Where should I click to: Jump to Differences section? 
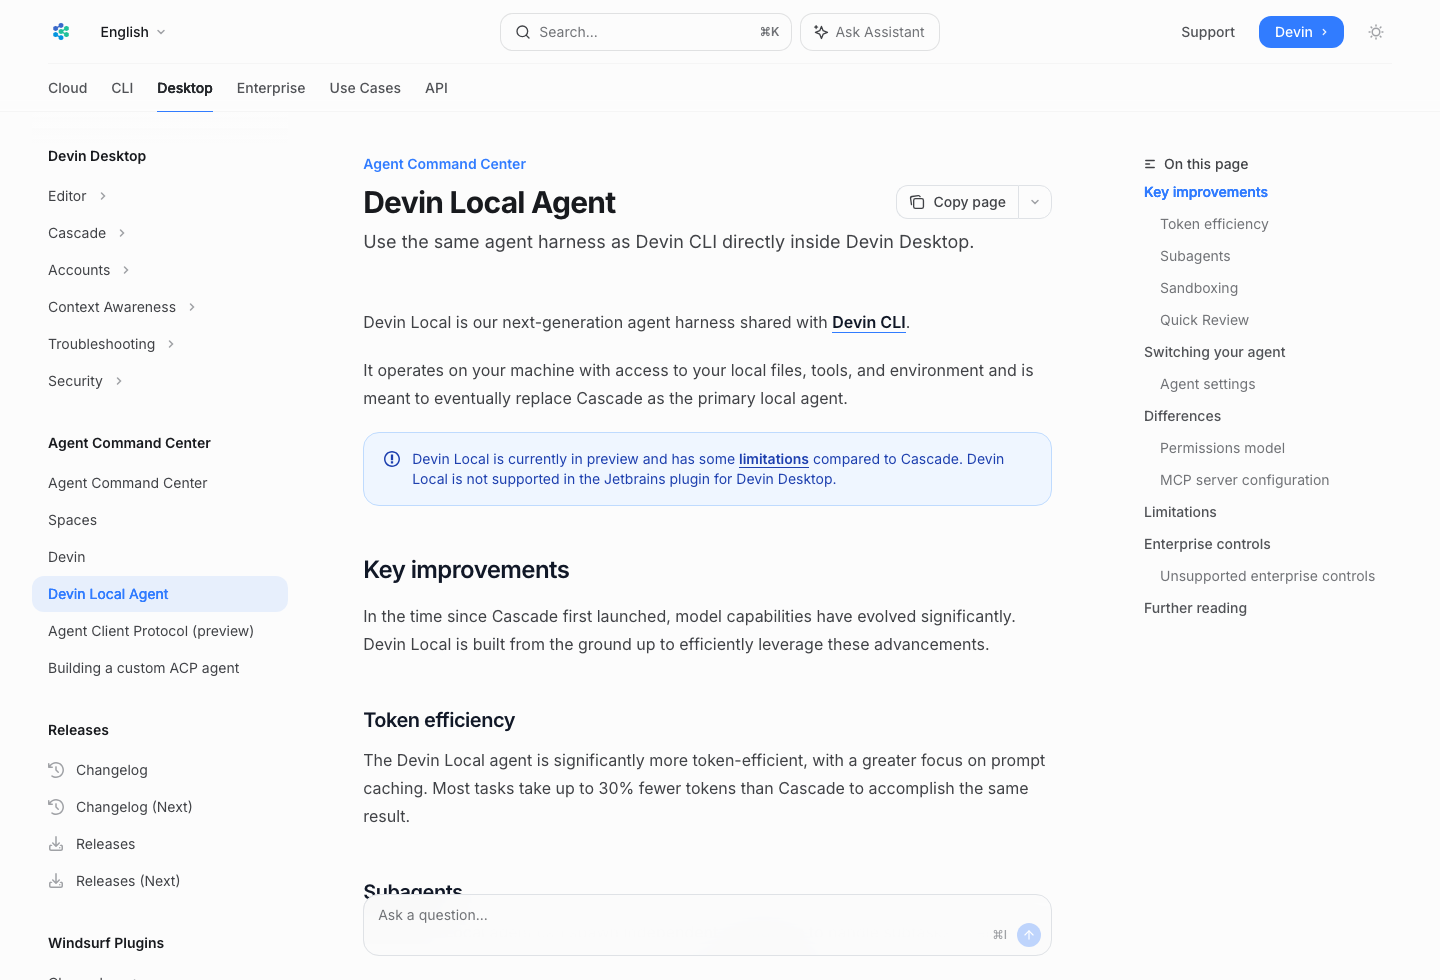click(x=1182, y=416)
